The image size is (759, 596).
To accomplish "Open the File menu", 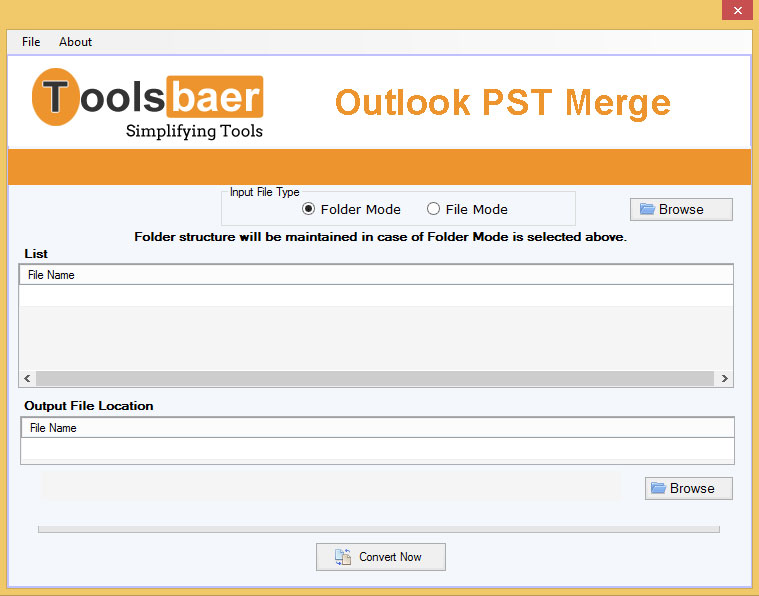I will [x=31, y=42].
